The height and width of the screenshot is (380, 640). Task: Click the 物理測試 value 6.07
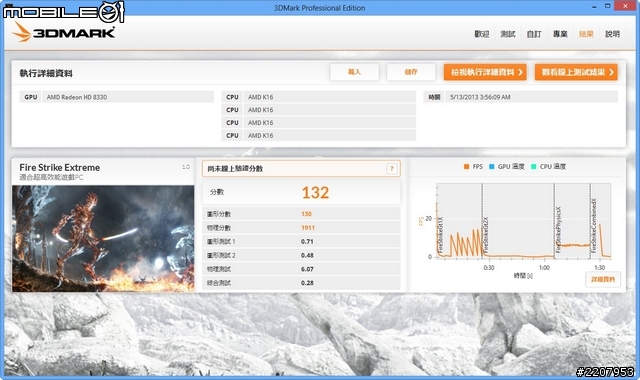tap(307, 269)
